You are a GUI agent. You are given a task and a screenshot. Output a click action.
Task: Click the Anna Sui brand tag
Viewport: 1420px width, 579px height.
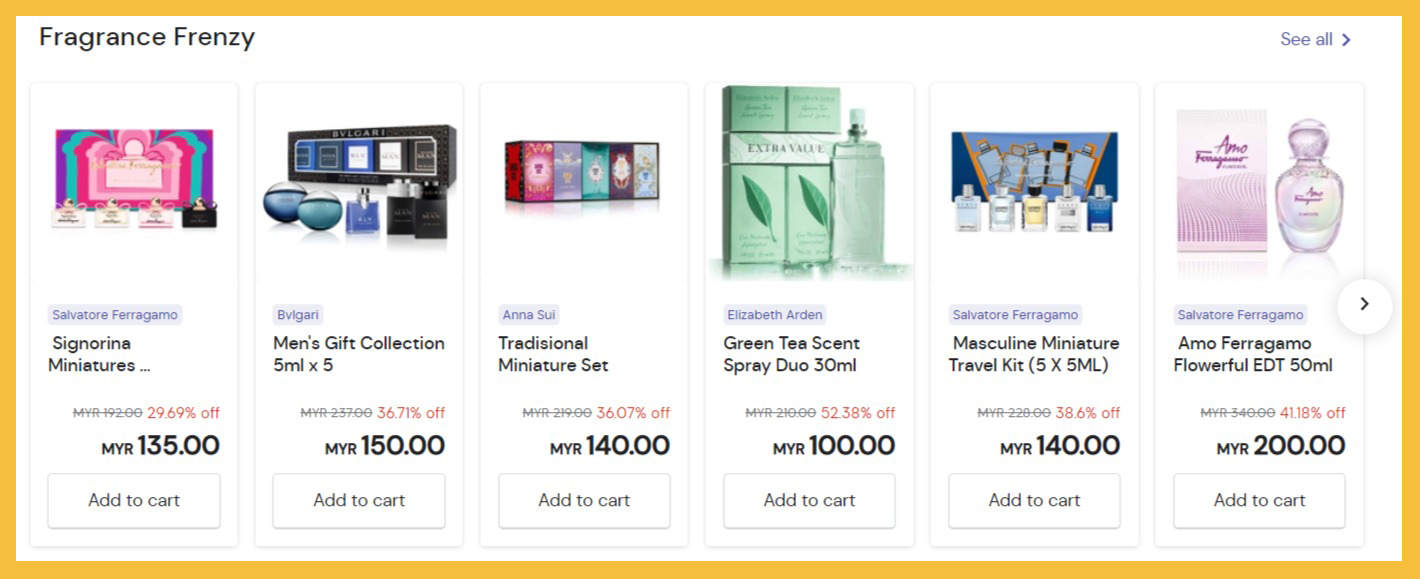[x=530, y=315]
